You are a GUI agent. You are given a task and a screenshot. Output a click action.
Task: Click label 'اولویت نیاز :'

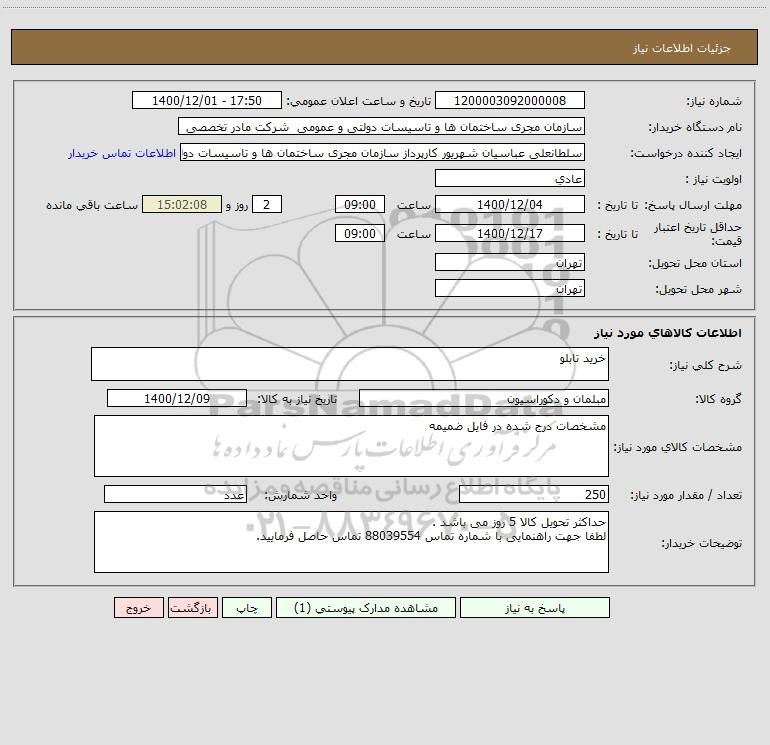pyautogui.click(x=714, y=179)
